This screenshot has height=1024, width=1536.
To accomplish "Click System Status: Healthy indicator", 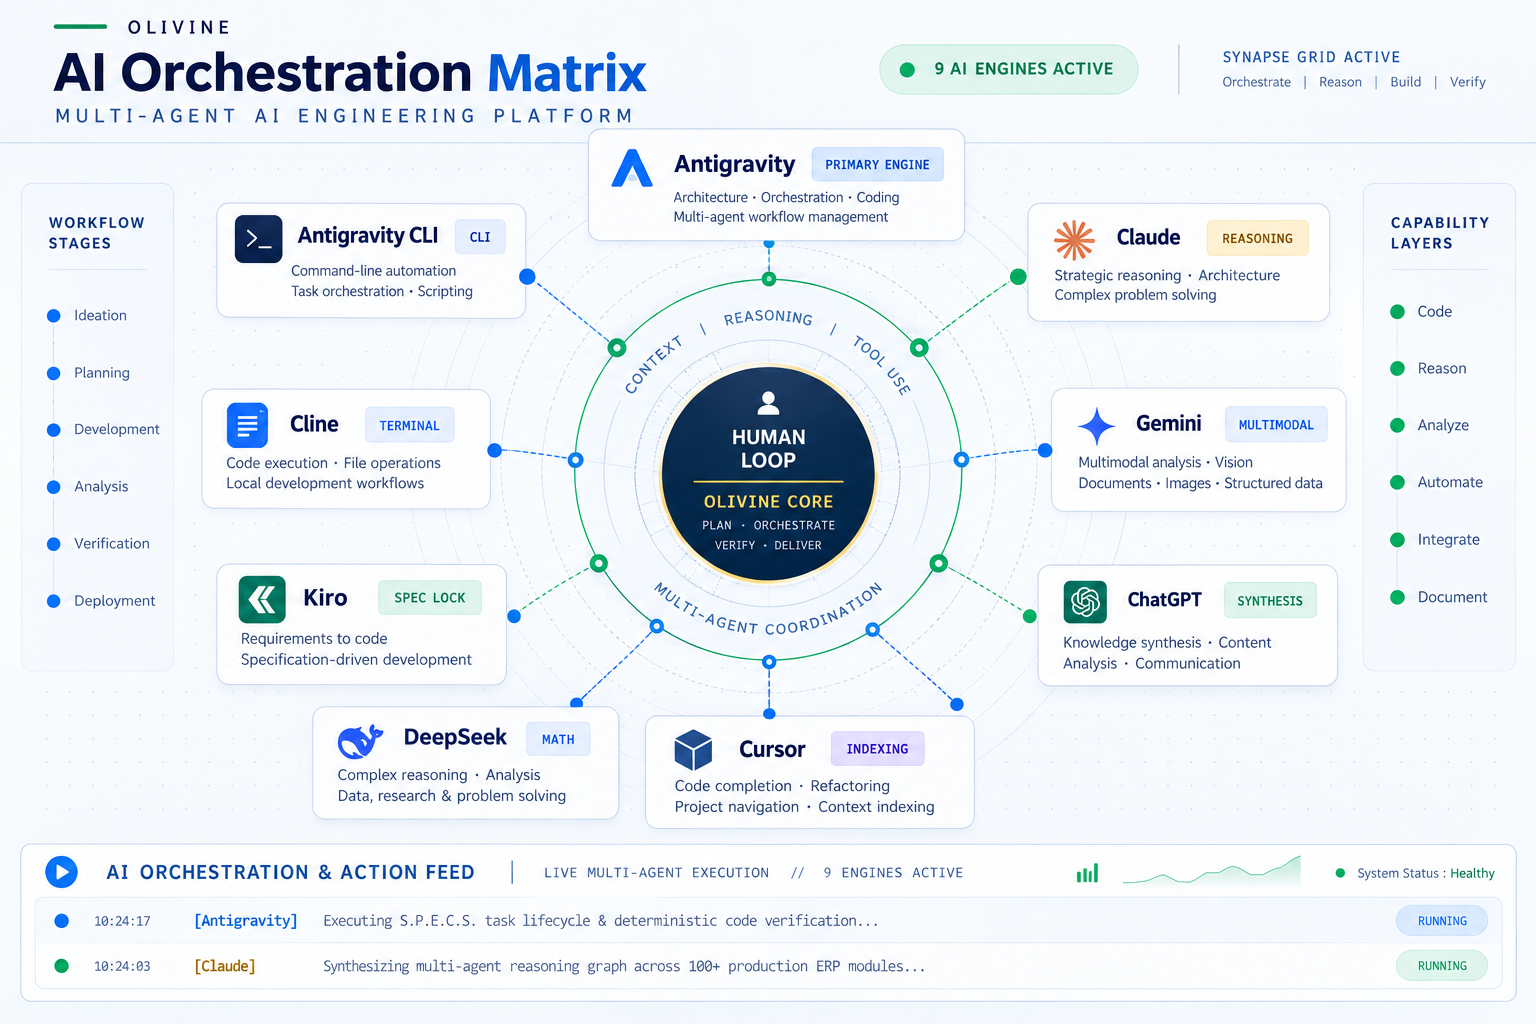I will pyautogui.click(x=1415, y=873).
